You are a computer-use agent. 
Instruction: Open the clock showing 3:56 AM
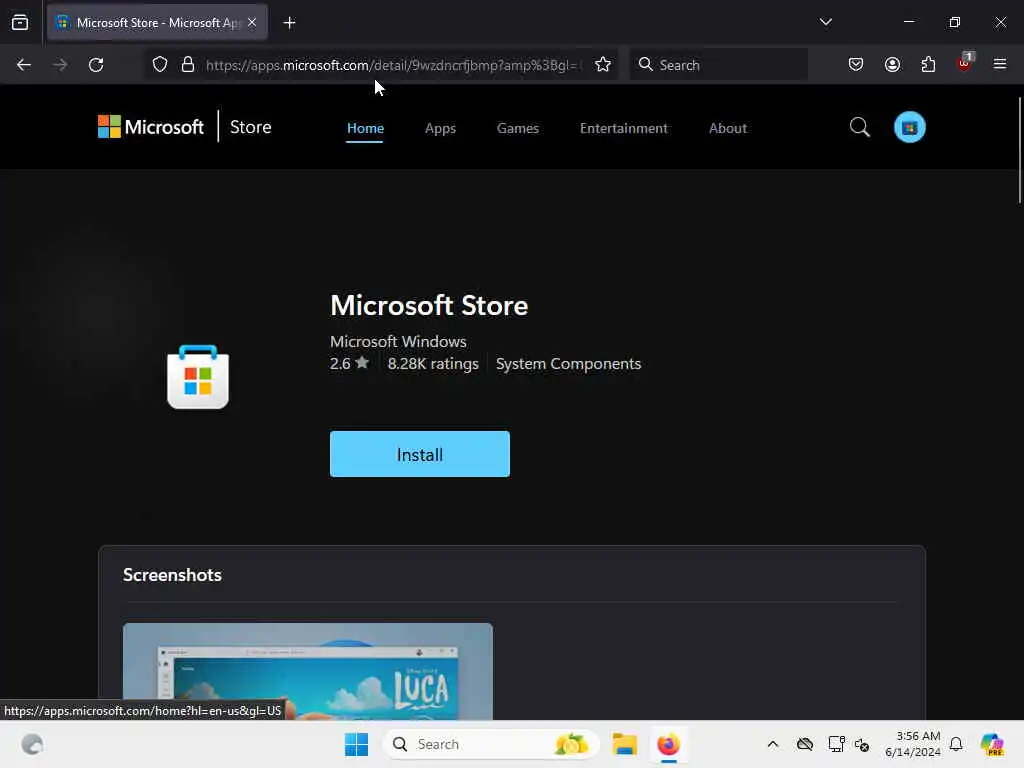pyautogui.click(x=912, y=744)
